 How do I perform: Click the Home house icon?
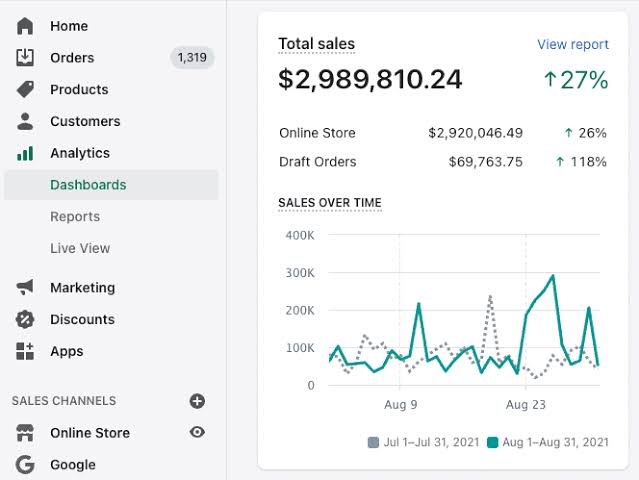tap(25, 26)
